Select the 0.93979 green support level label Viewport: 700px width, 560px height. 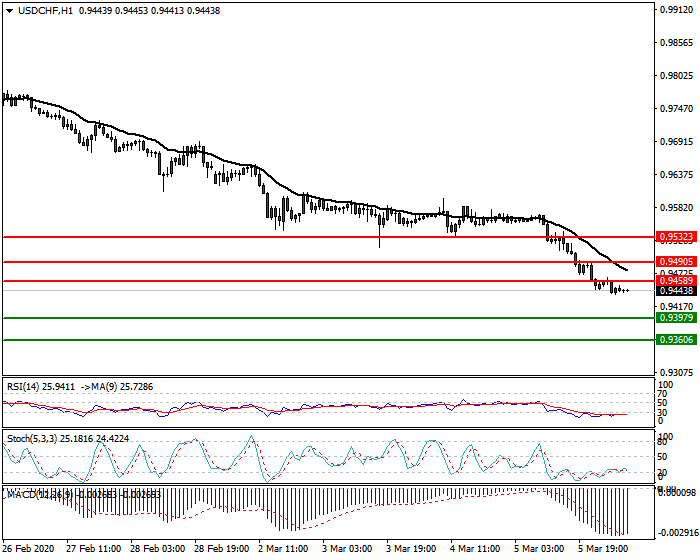[676, 318]
